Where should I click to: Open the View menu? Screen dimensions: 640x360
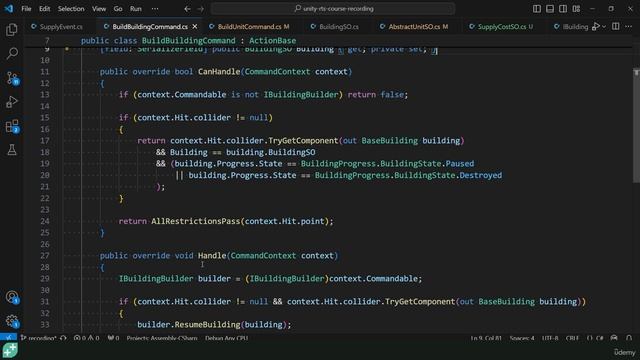tap(99, 9)
